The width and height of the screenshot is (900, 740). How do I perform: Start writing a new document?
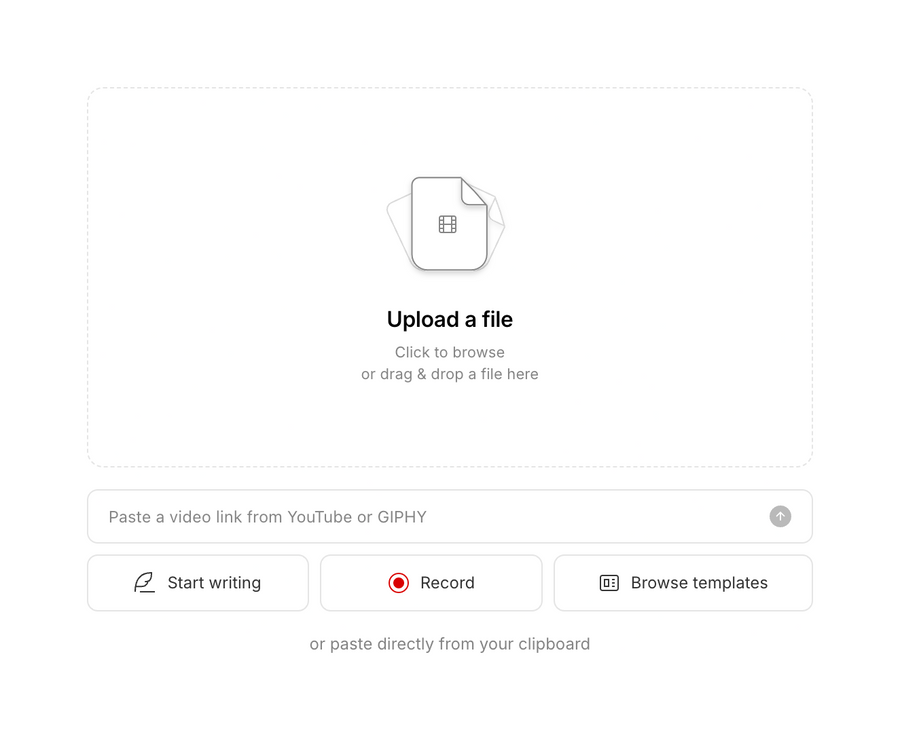[x=197, y=582]
